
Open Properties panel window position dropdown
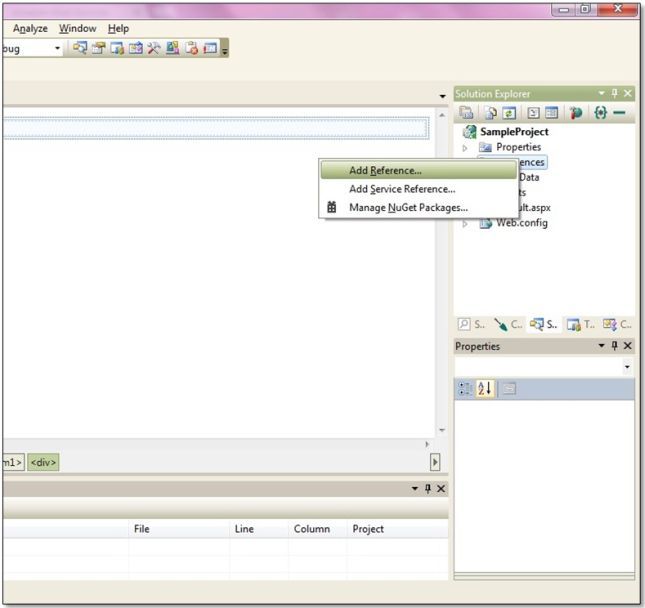[601, 346]
